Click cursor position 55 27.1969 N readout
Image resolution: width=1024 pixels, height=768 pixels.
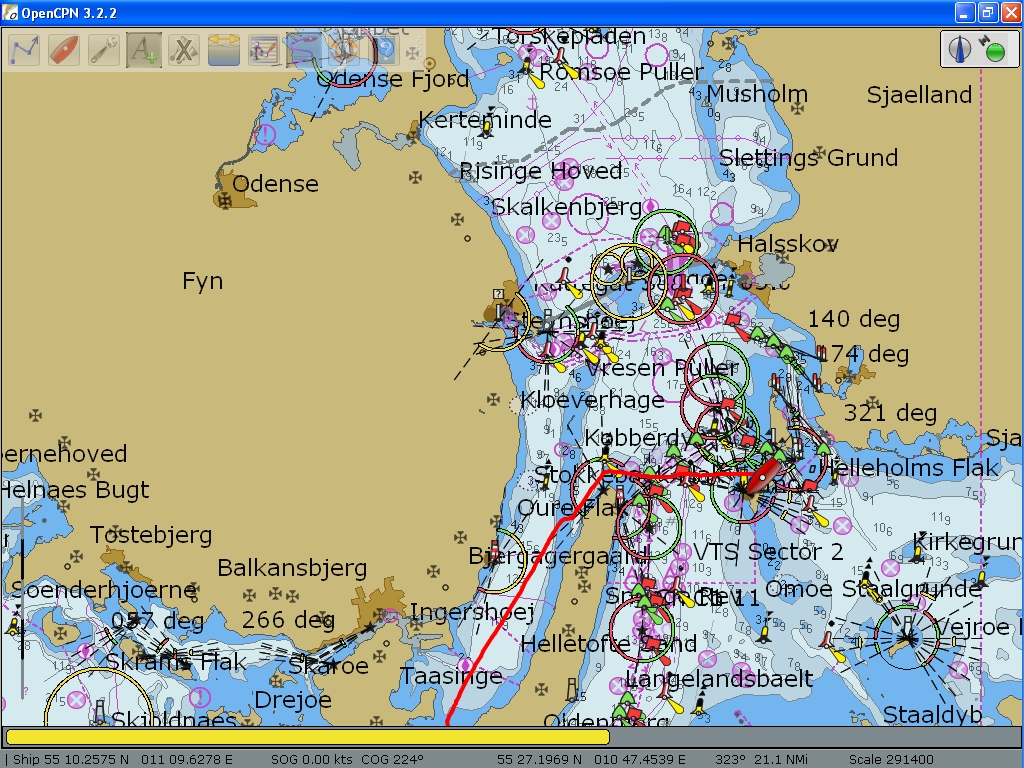591,760
